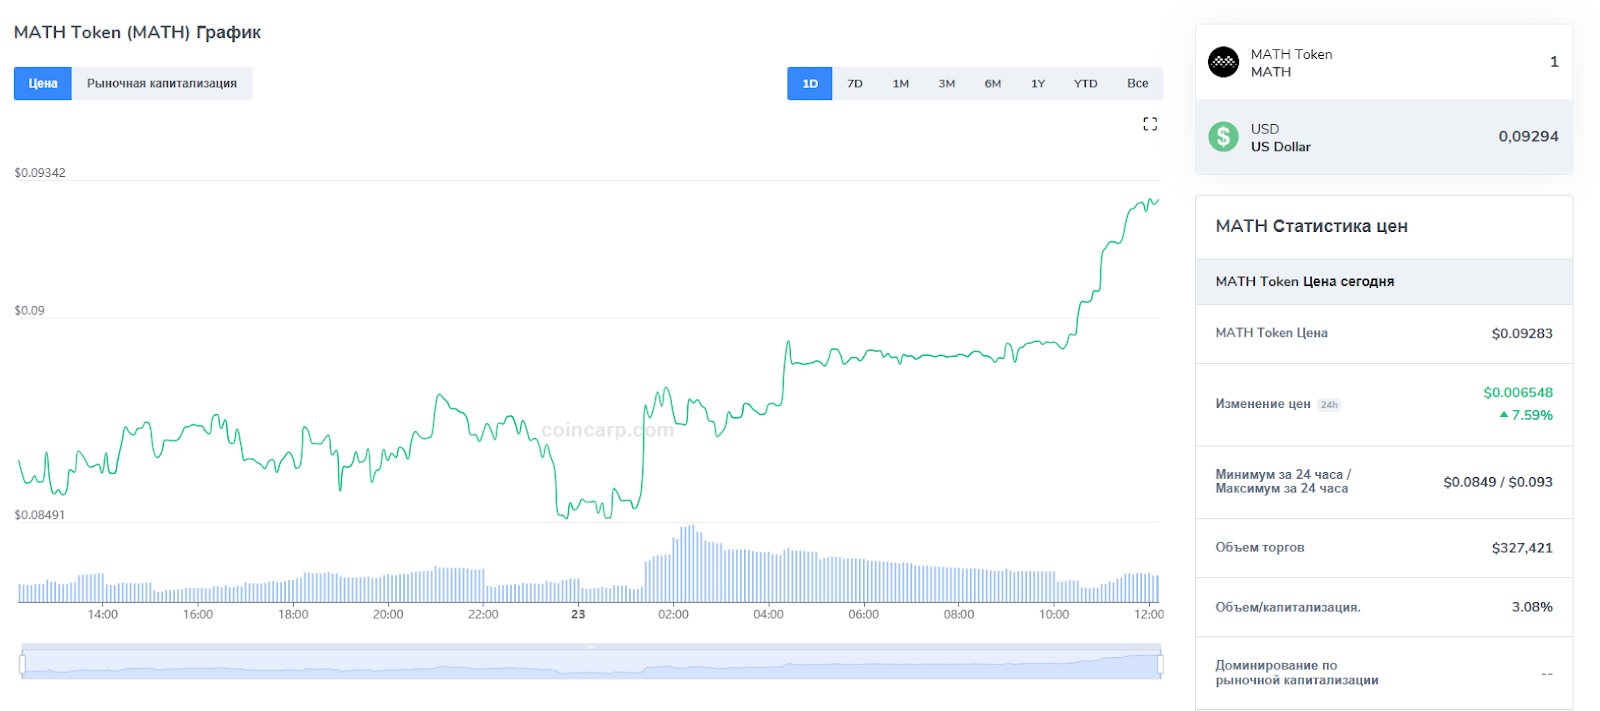Switch to Рыночная капитализация tab

pos(162,84)
